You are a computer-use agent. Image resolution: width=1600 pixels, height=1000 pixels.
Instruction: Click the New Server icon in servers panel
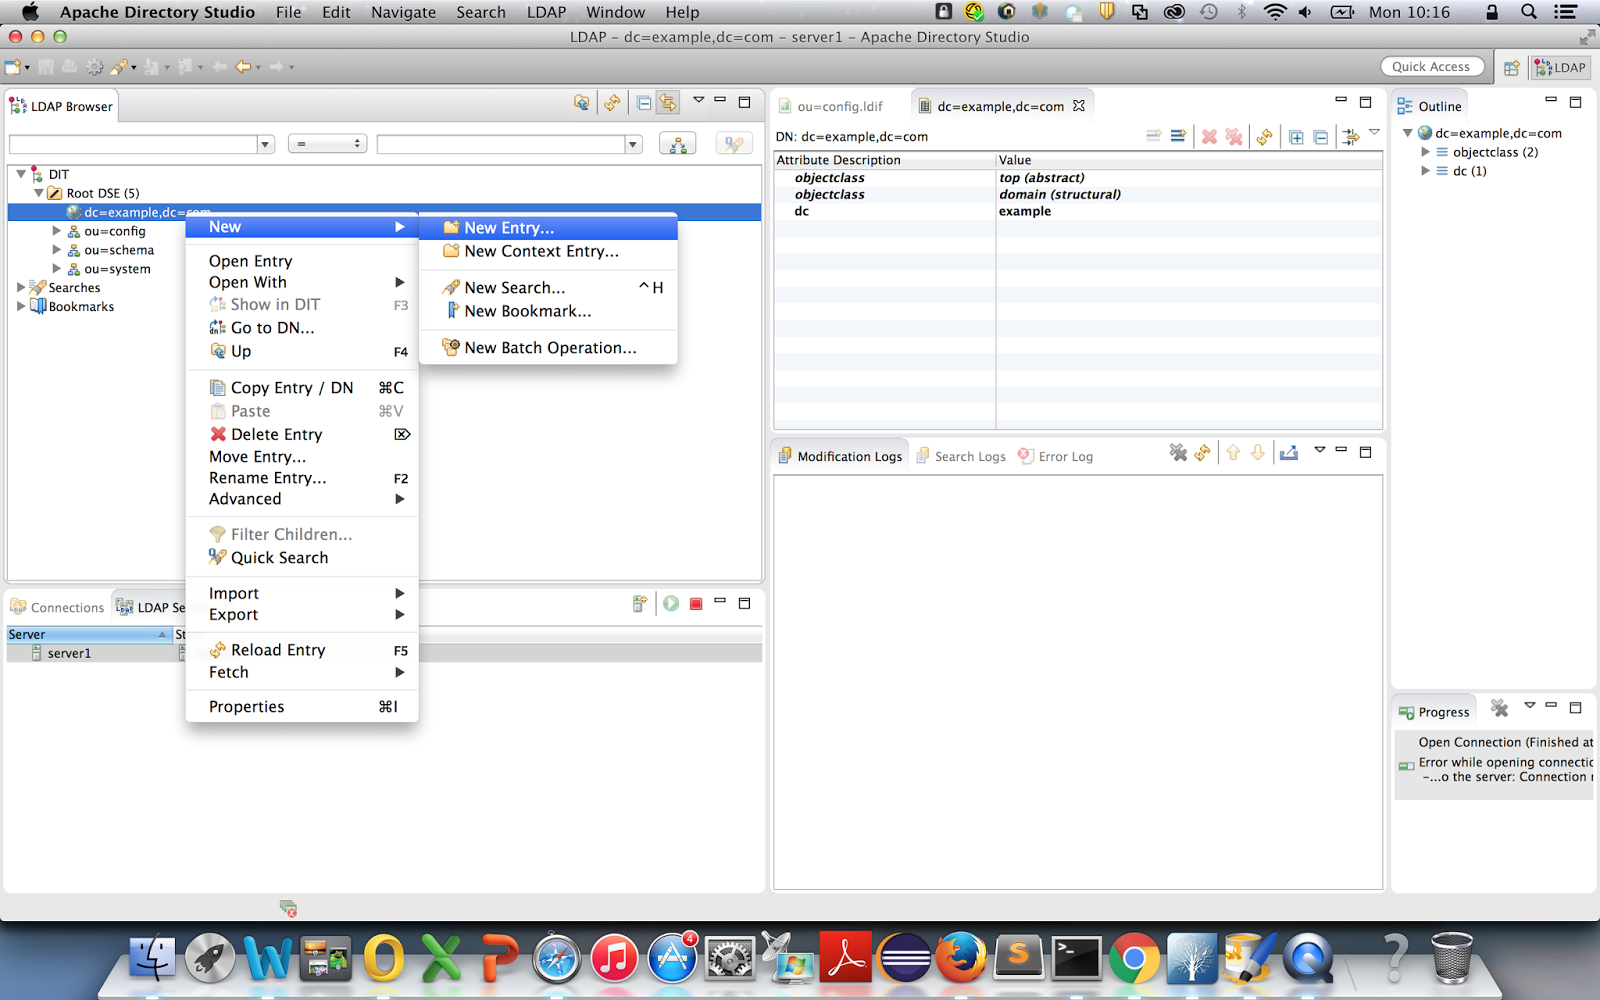click(x=640, y=603)
